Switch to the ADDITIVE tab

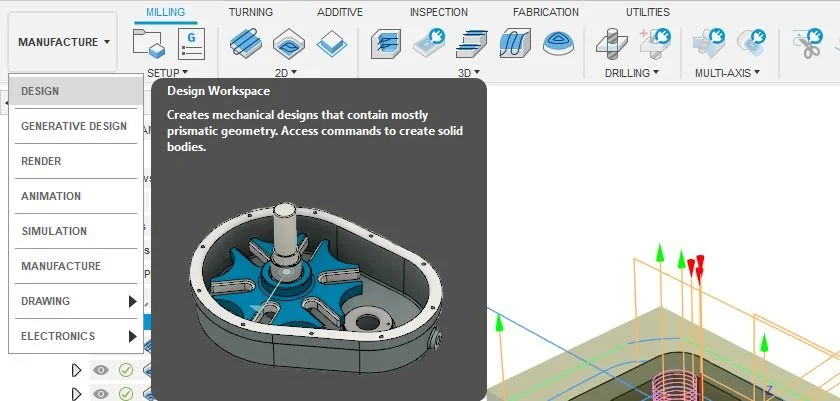[x=340, y=12]
